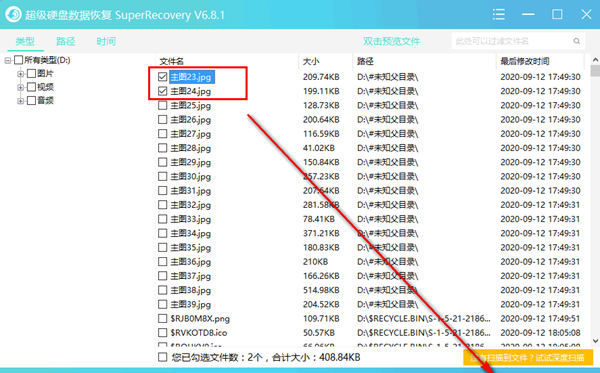Click the orange deep scan button
The height and width of the screenshot is (373, 600).
point(528,358)
